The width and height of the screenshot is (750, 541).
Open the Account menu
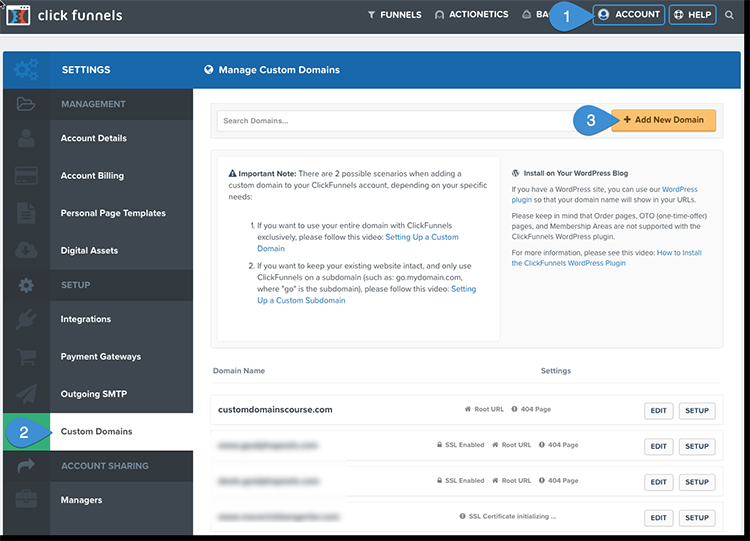tap(629, 15)
